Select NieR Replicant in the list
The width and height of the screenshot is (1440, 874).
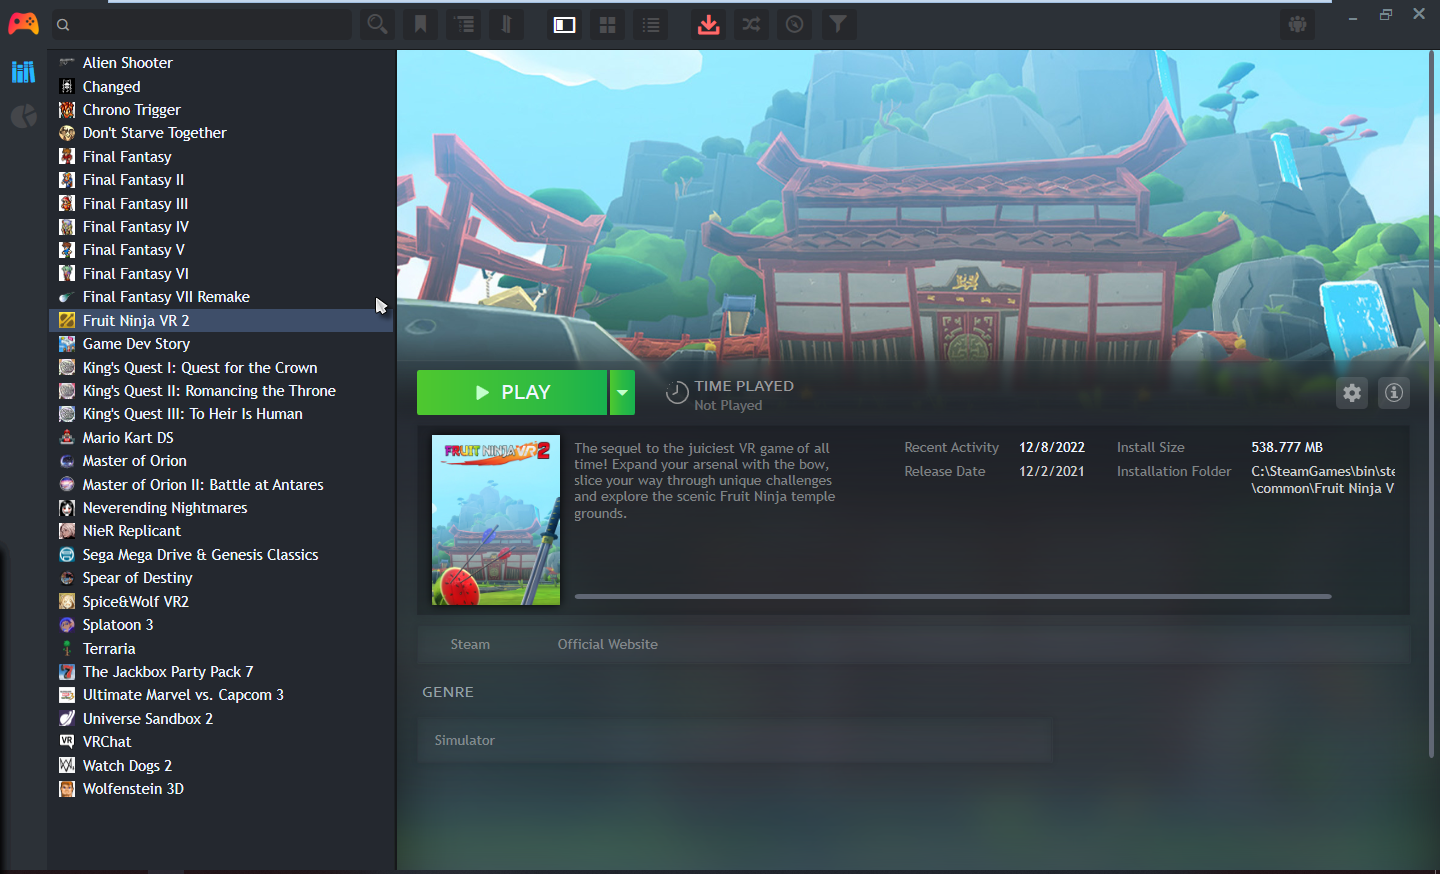point(221,531)
